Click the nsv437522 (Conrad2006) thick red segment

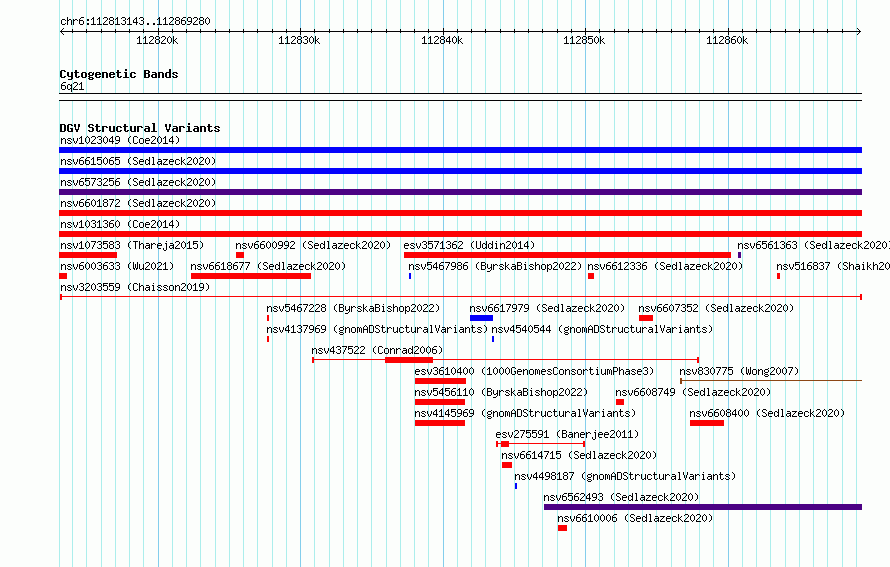click(409, 360)
